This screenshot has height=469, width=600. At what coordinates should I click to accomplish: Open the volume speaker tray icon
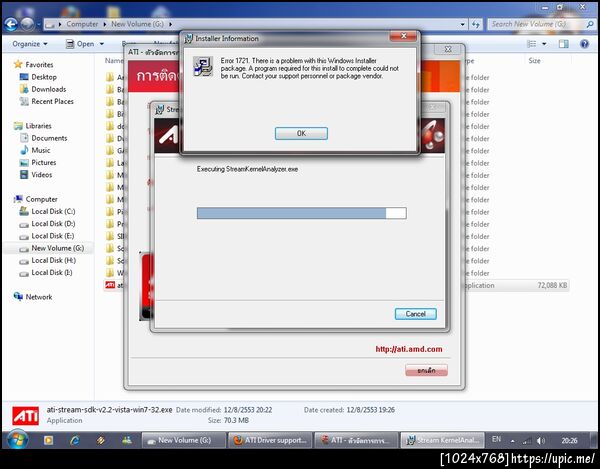(540, 441)
